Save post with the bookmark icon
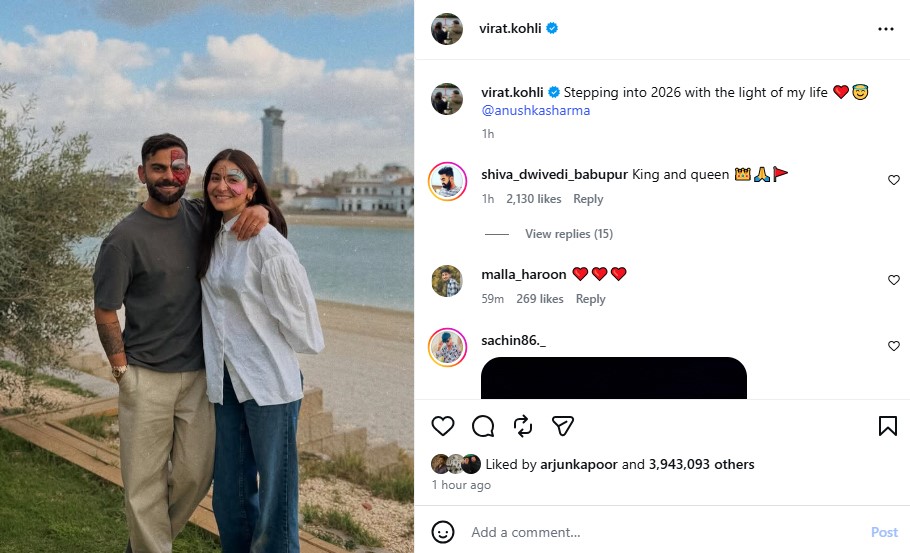Screen dimensions: 910x553 (x=887, y=426)
